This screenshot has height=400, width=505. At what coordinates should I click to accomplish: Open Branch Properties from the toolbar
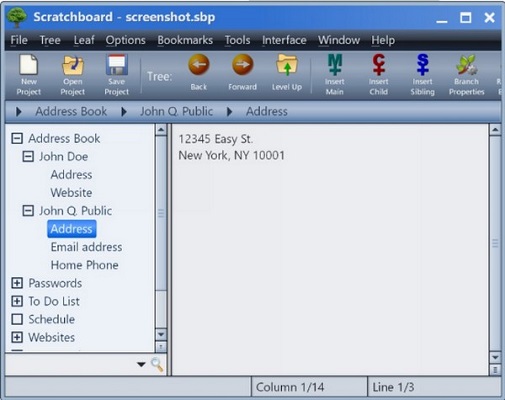pyautogui.click(x=467, y=65)
